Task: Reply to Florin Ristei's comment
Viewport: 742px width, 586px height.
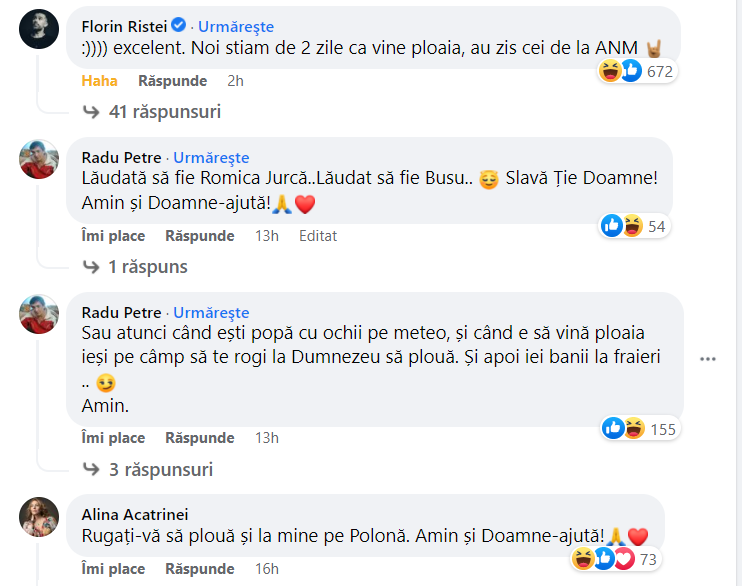Action: 172,81
